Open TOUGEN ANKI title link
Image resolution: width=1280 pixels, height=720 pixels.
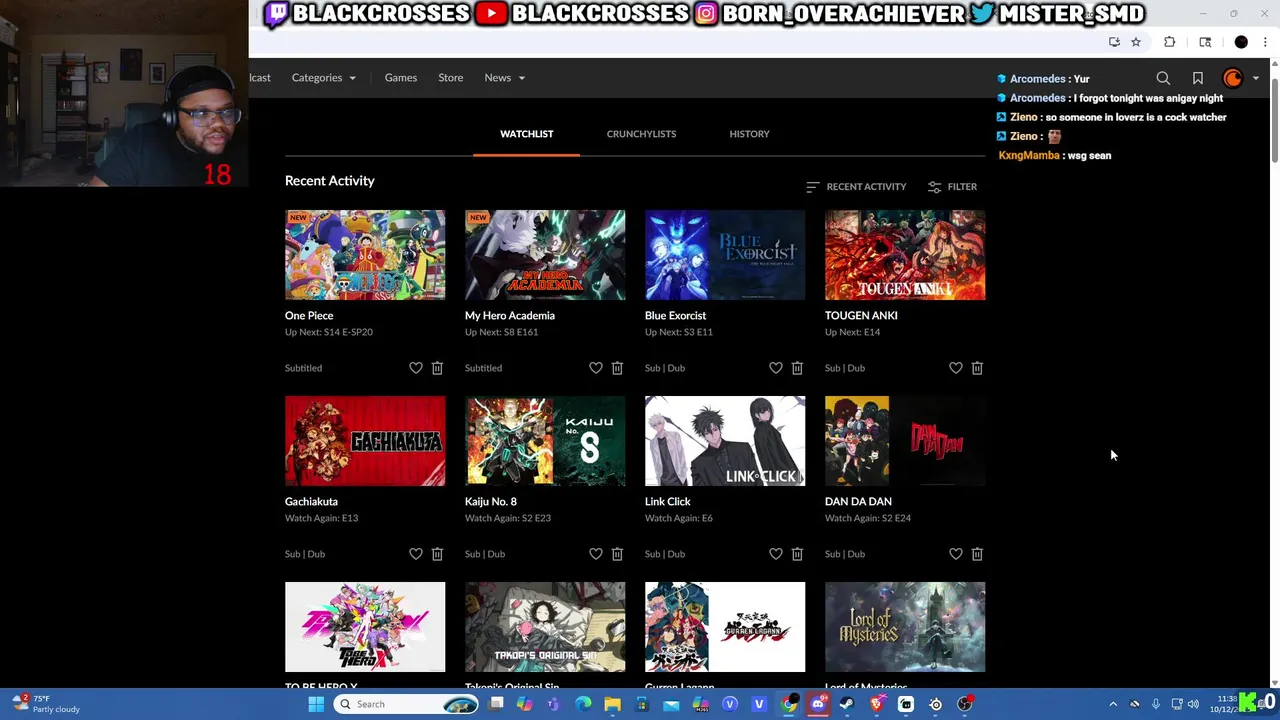coord(861,316)
